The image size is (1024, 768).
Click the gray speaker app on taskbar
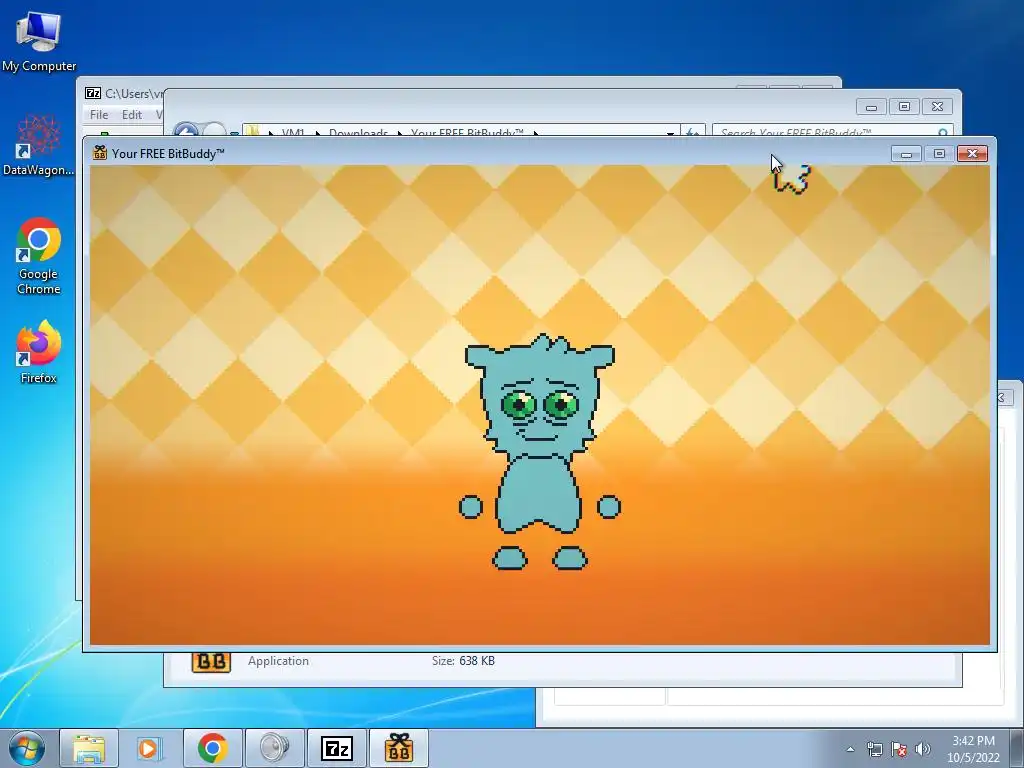coord(274,748)
